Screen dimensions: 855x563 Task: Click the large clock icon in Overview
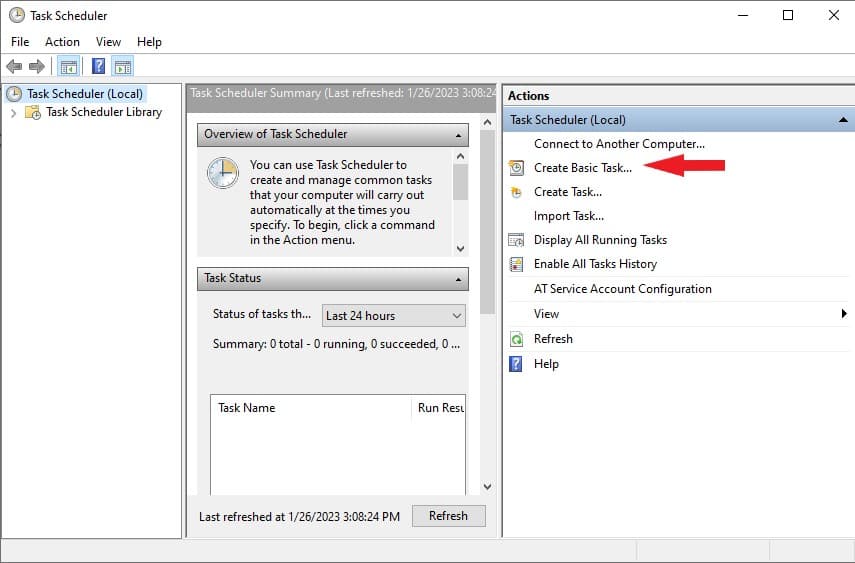tap(223, 173)
